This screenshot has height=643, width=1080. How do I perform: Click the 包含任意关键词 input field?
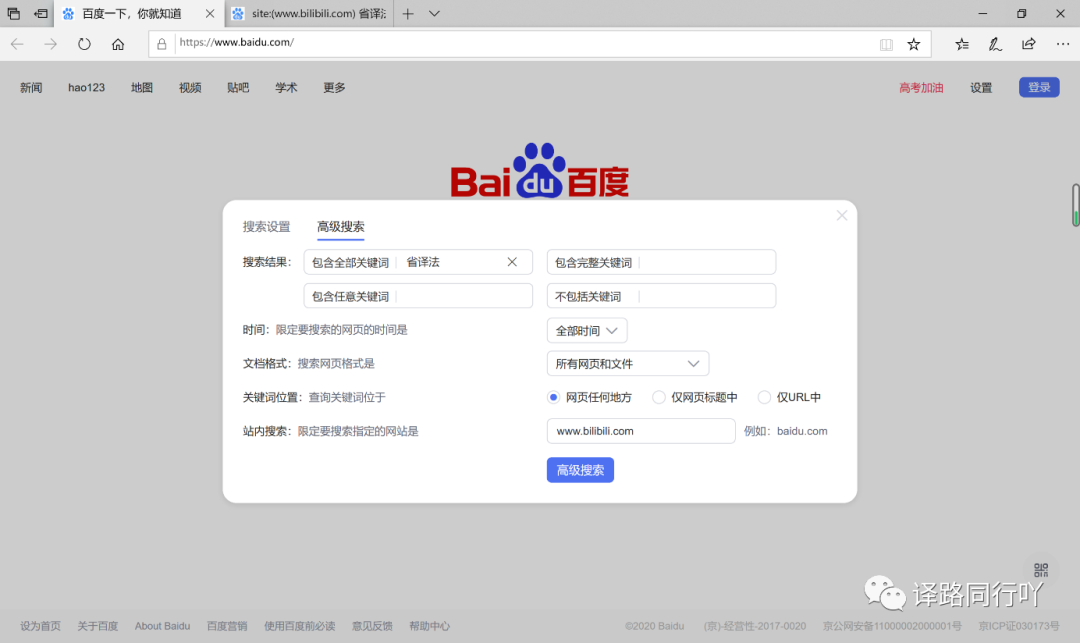click(418, 295)
